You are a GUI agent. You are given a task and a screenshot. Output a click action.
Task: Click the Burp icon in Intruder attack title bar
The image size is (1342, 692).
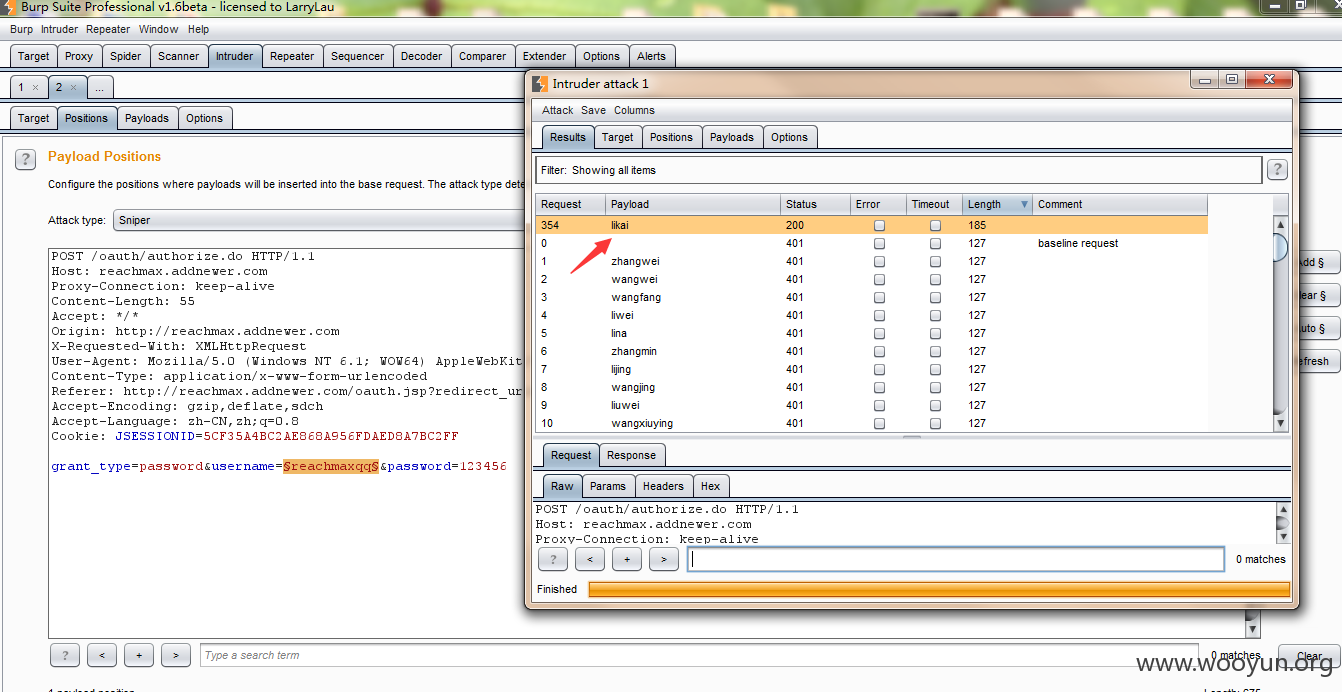[x=540, y=84]
